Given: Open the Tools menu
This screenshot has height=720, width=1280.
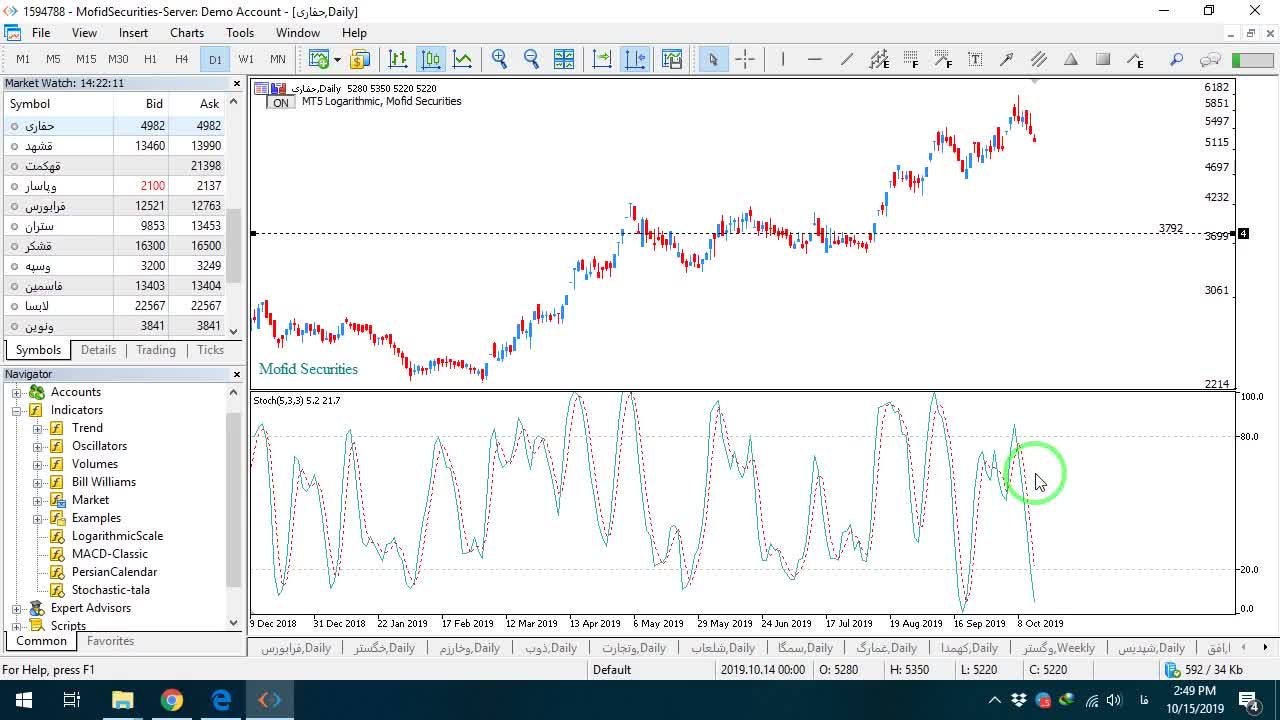Looking at the screenshot, I should point(240,33).
